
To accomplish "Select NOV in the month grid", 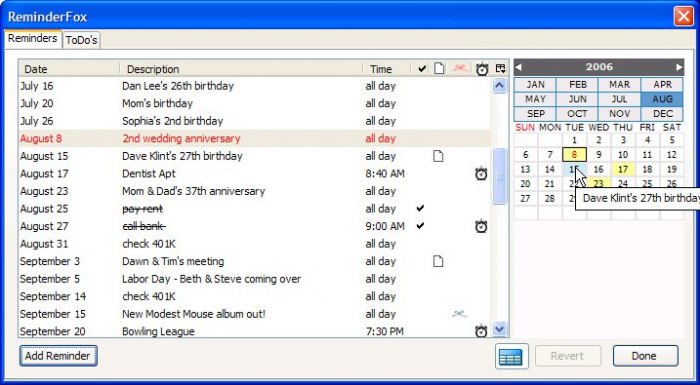I will pyautogui.click(x=620, y=113).
